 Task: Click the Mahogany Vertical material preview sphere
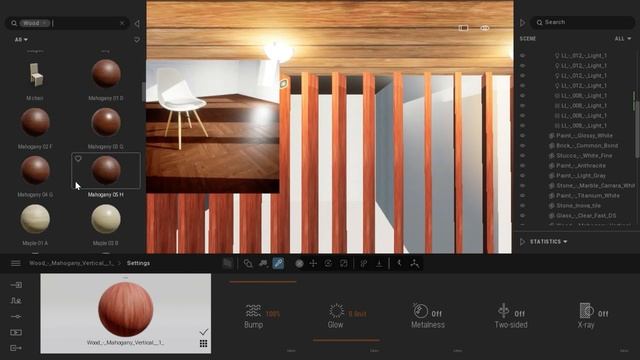[x=126, y=309]
